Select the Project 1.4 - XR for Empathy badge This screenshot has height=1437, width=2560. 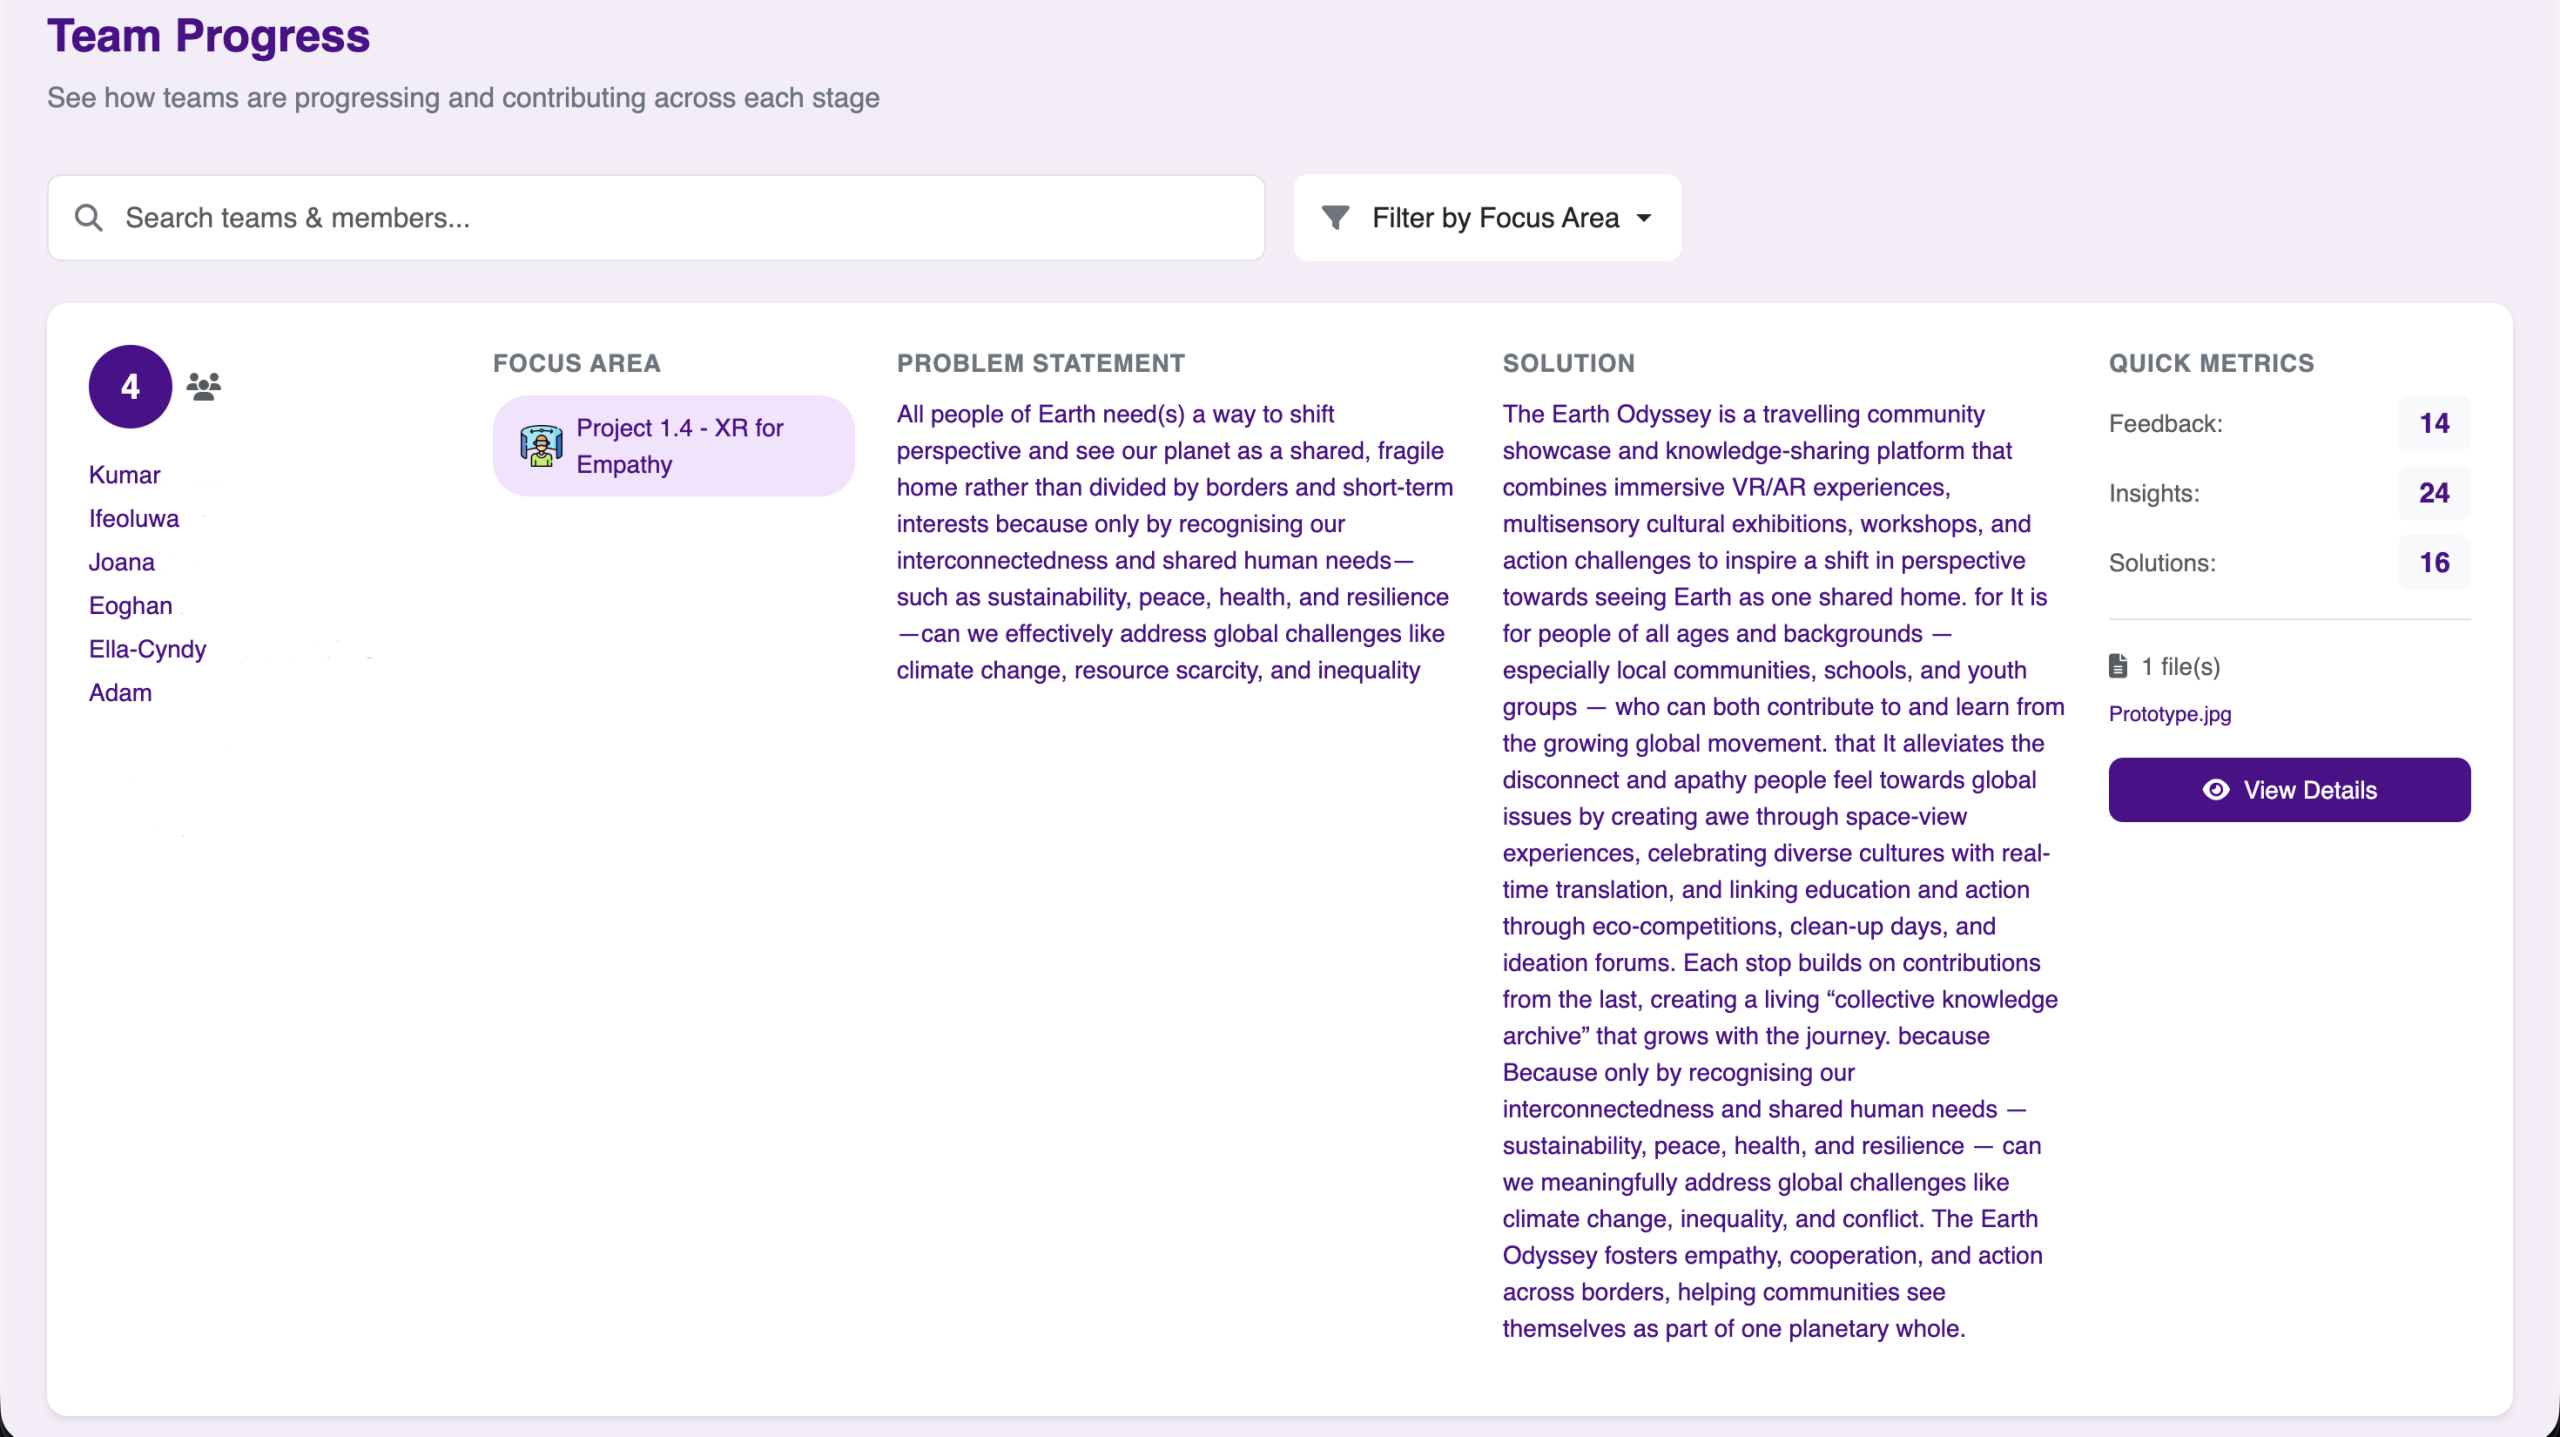[672, 445]
